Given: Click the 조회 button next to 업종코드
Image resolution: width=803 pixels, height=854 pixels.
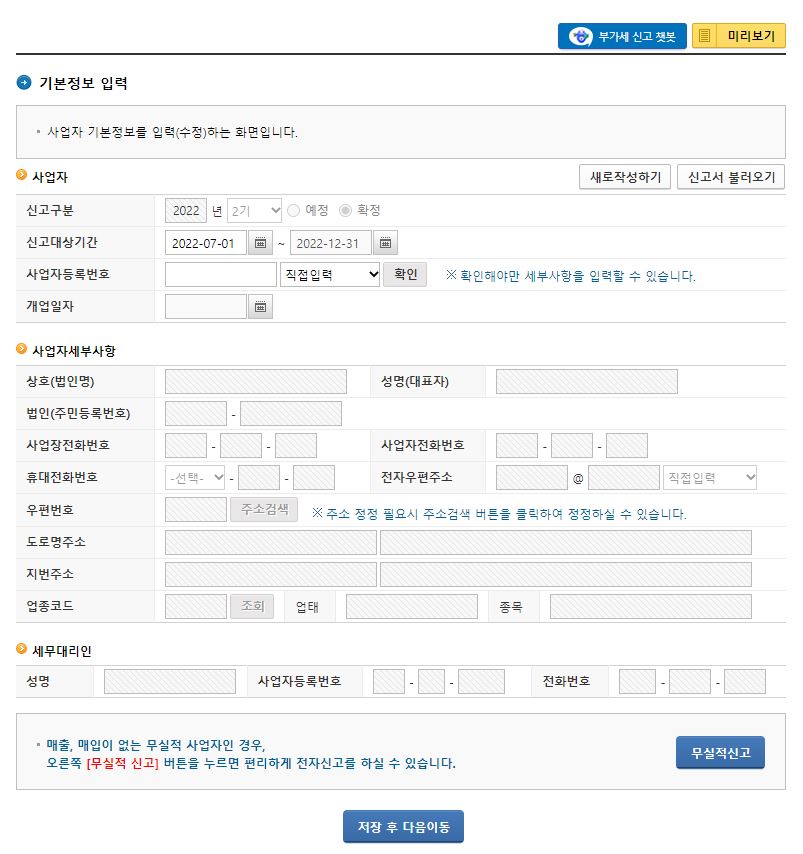Looking at the screenshot, I should pos(253,606).
